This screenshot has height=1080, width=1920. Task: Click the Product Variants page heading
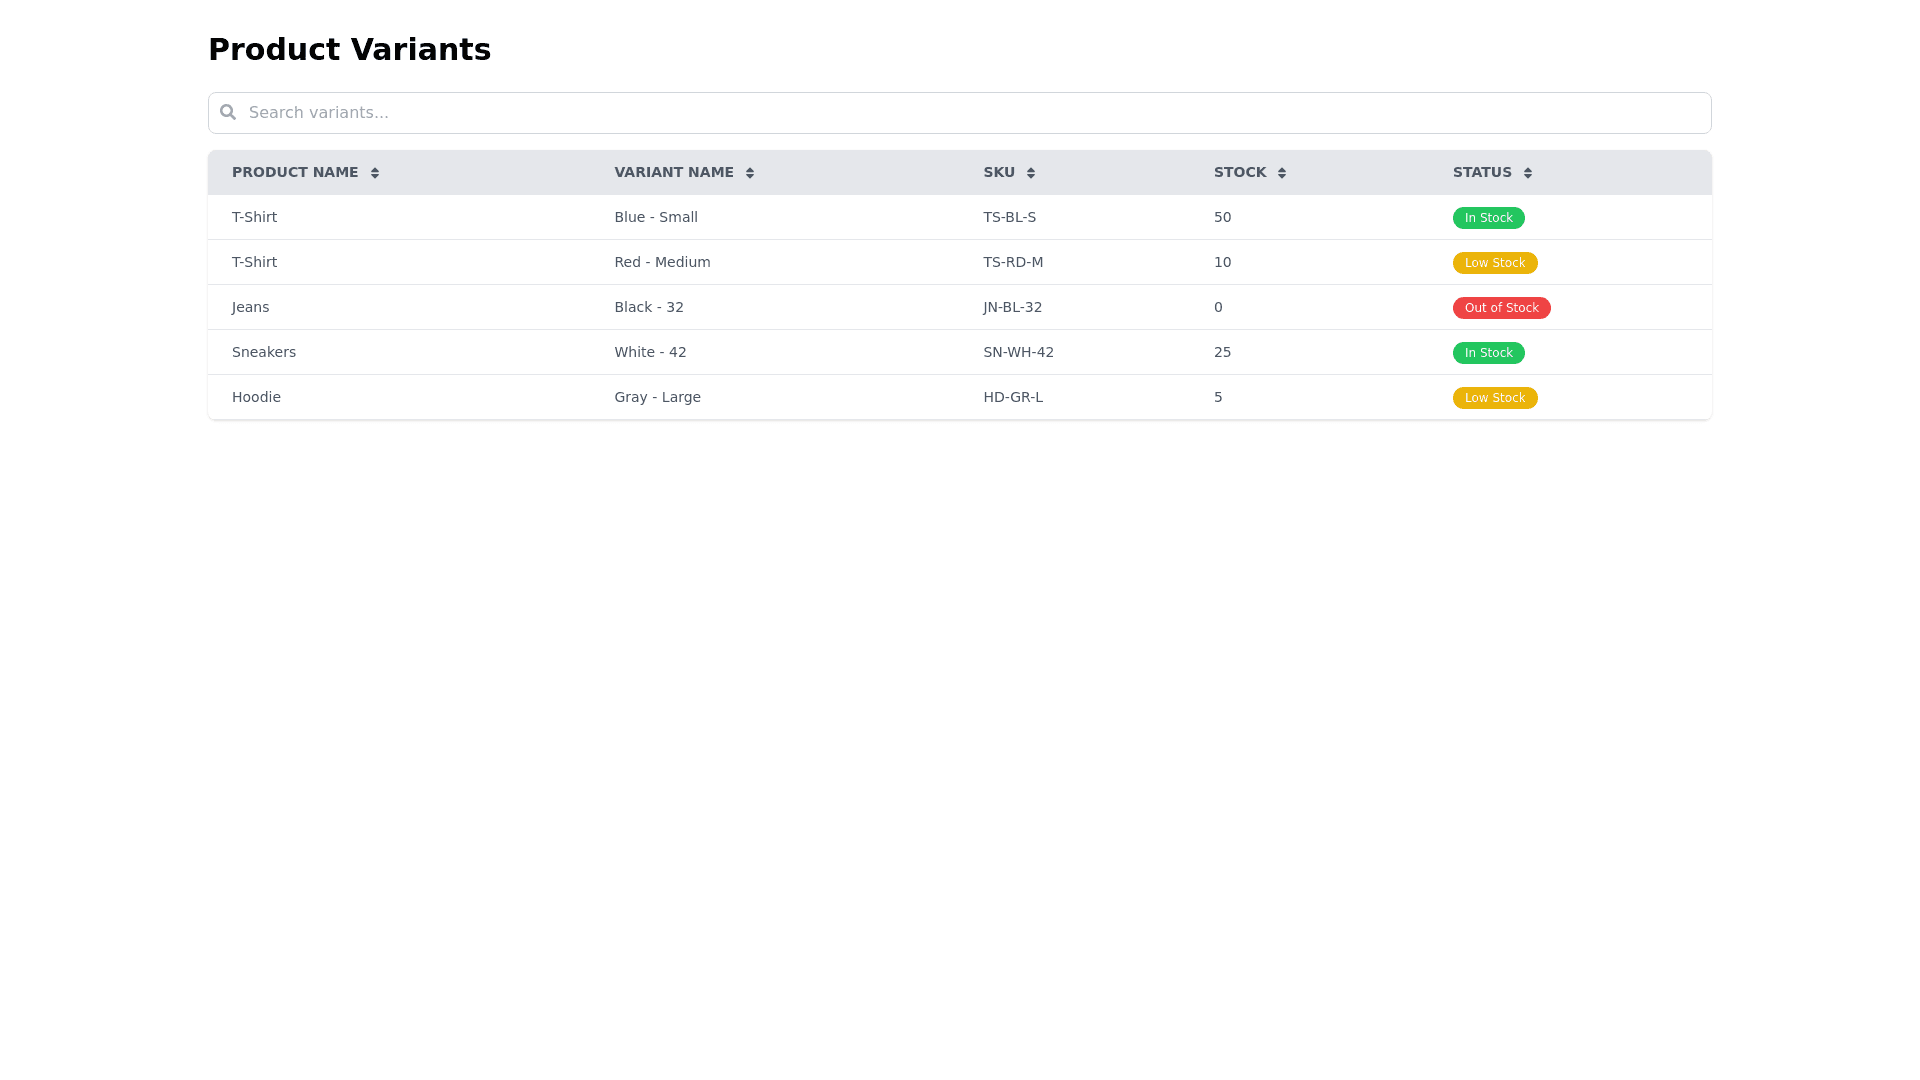[x=349, y=49]
